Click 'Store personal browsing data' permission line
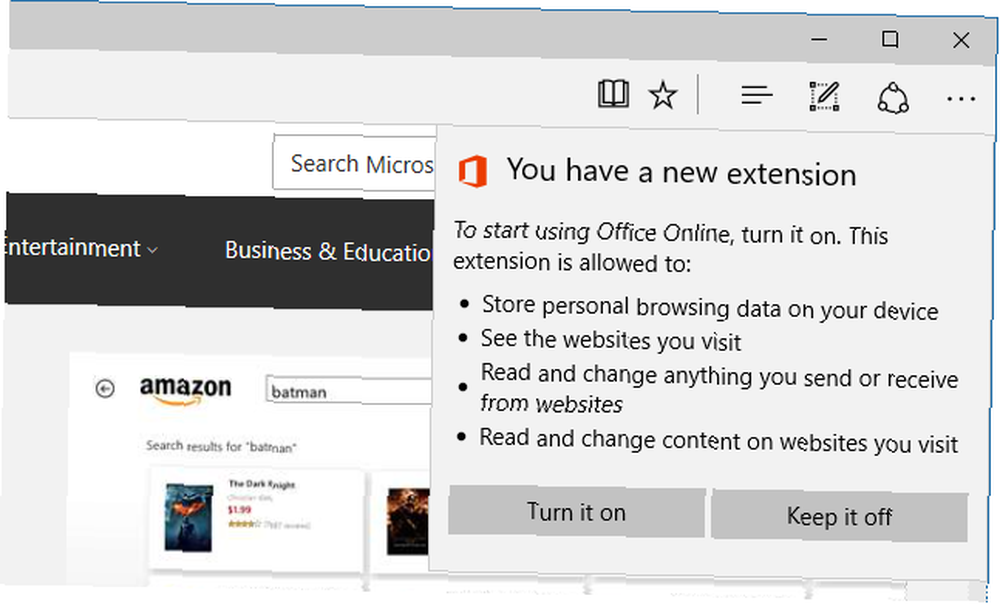 tap(710, 307)
